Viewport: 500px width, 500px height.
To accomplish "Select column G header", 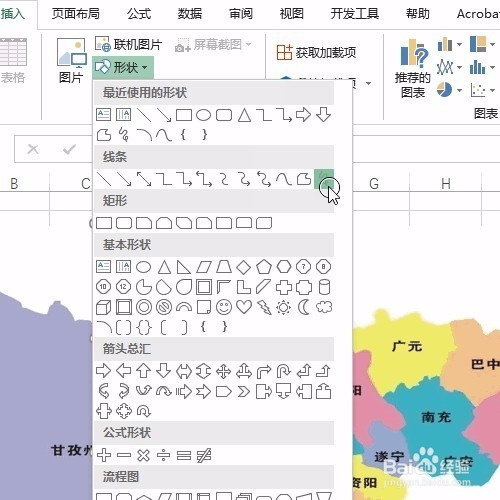I will tap(374, 184).
